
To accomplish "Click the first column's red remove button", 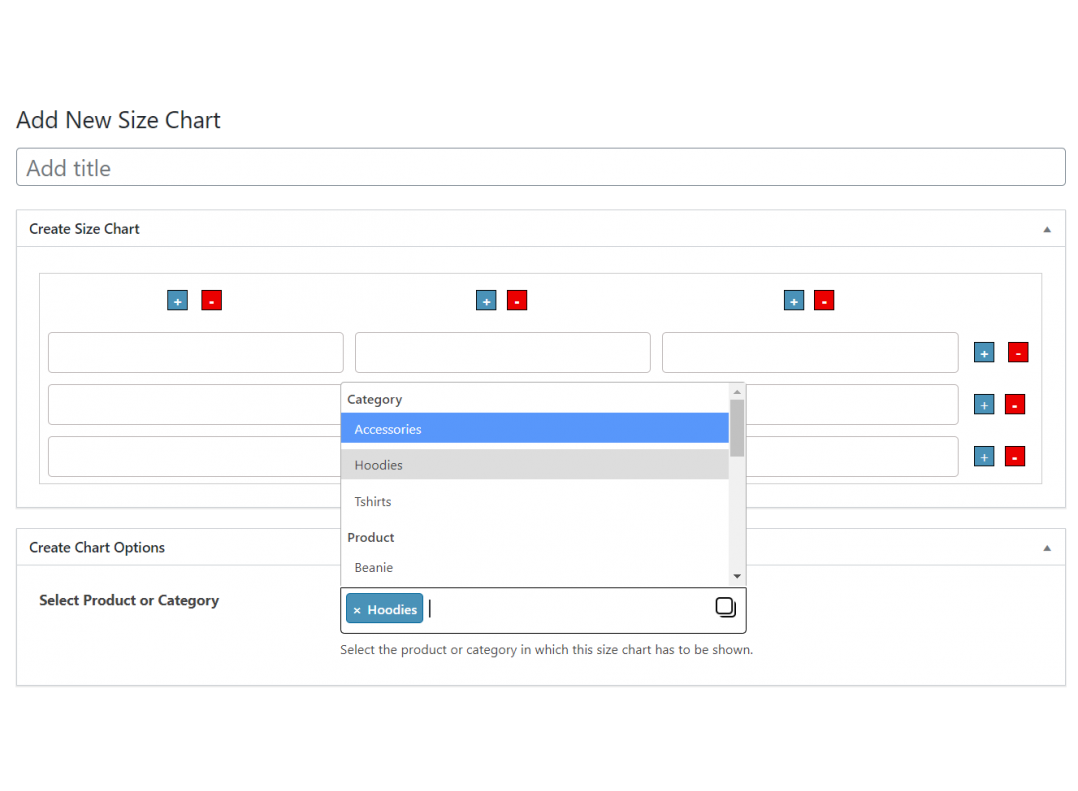I will point(211,301).
